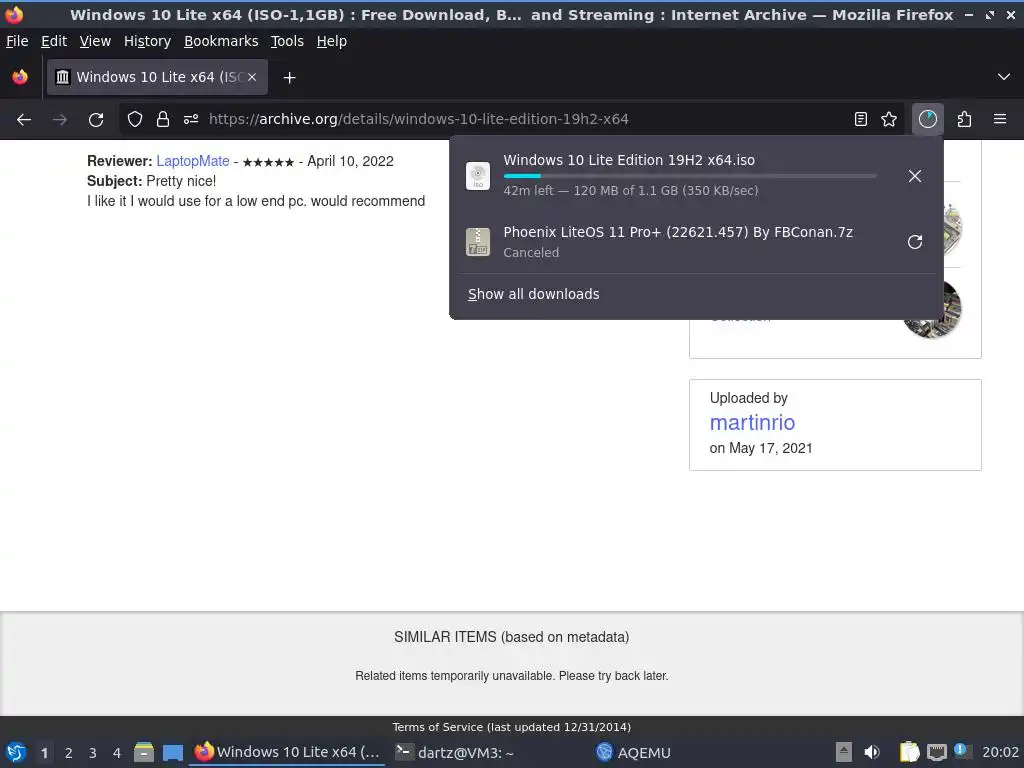The height and width of the screenshot is (768, 1024).
Task: Open the clipboard manager tray icon
Action: click(909, 752)
